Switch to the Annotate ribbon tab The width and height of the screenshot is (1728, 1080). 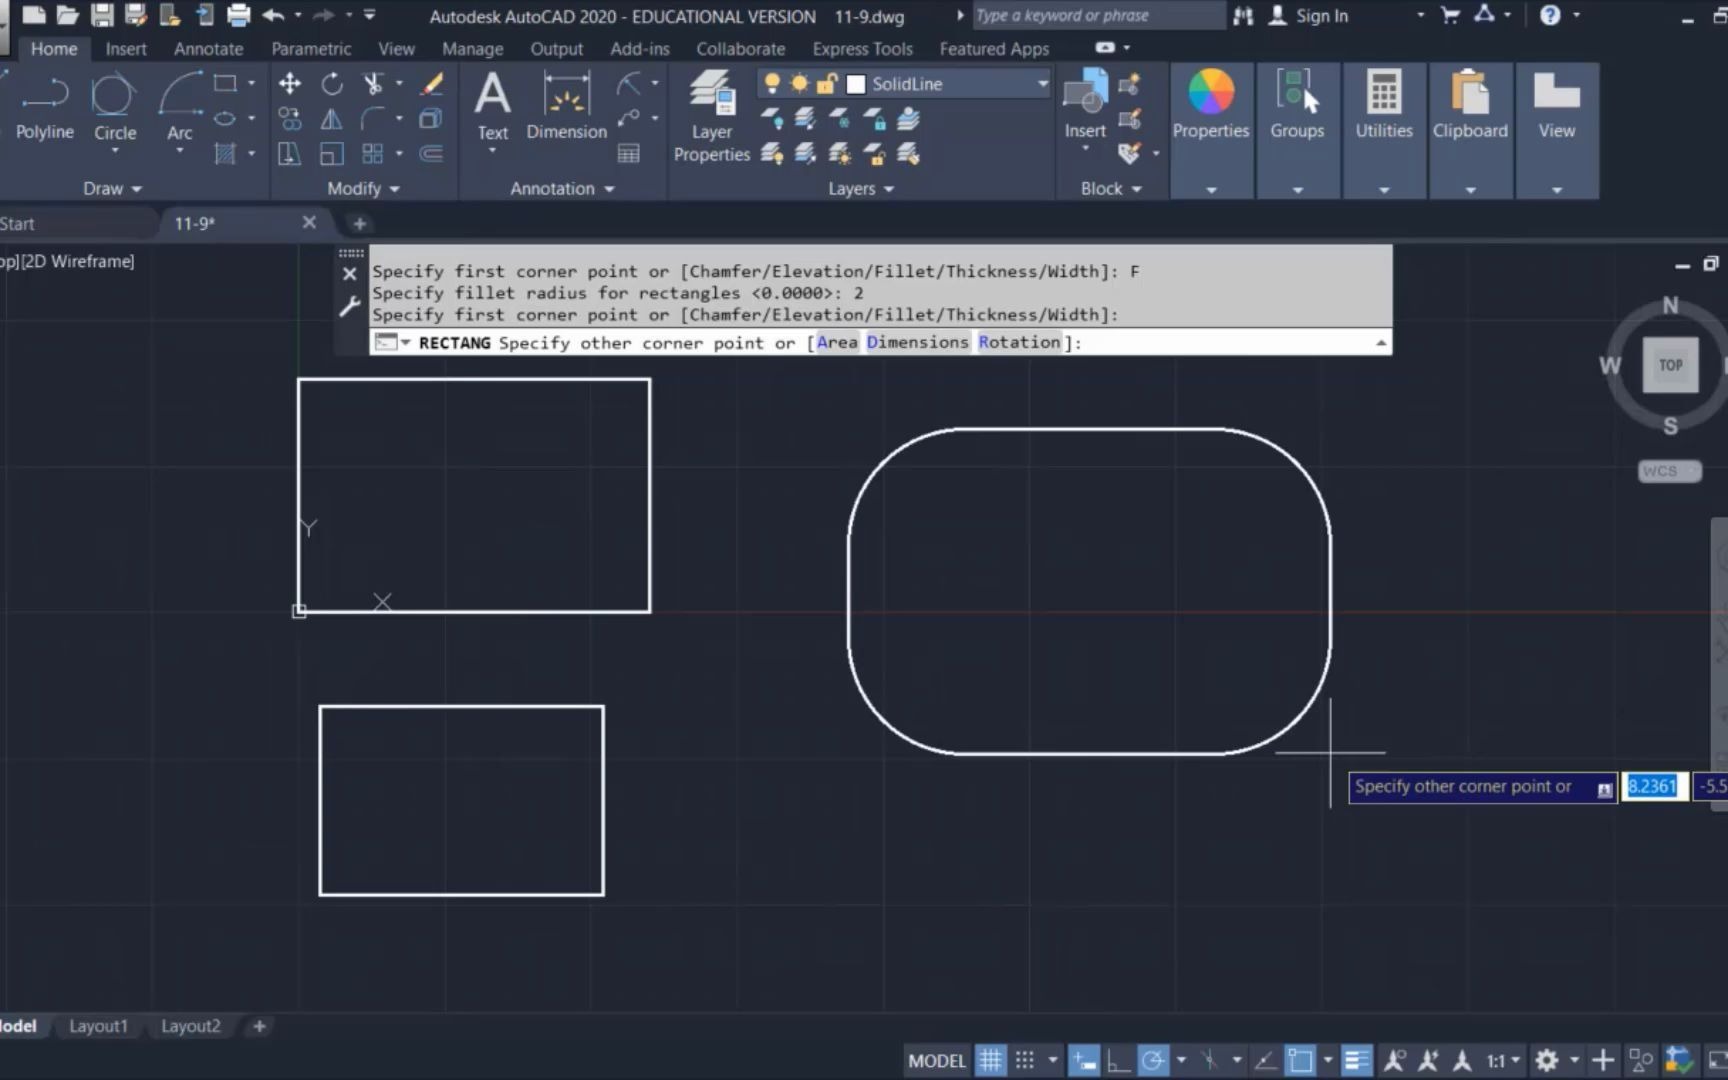208,48
